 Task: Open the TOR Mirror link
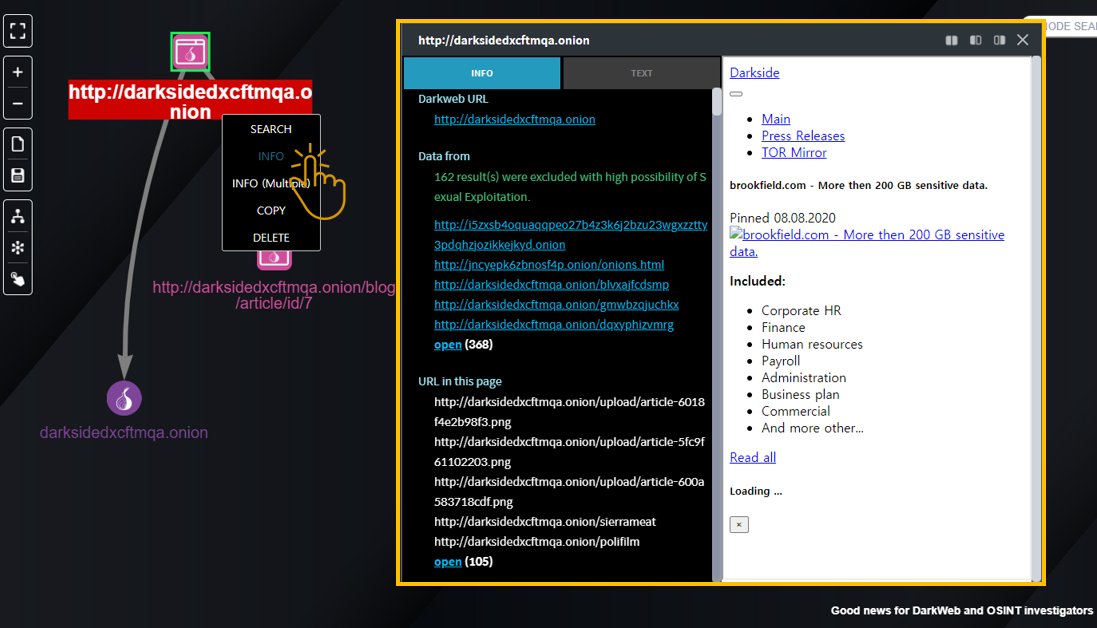(794, 152)
